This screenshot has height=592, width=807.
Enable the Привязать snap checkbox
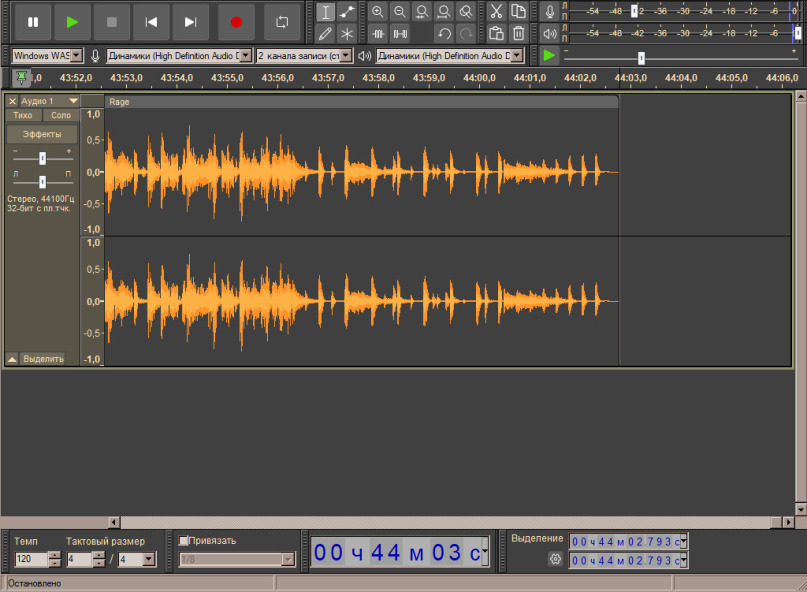click(x=184, y=541)
